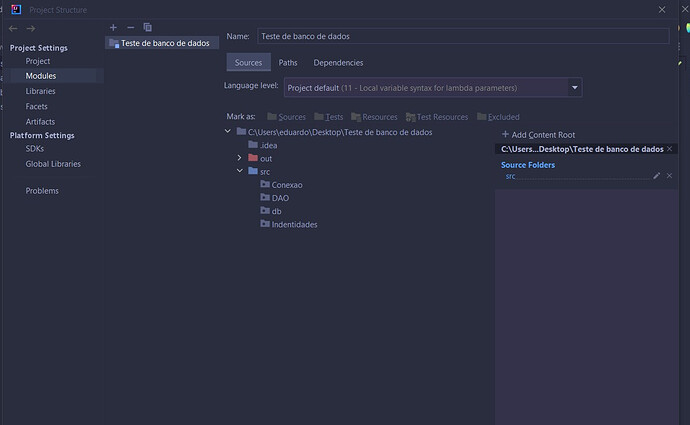Switch to the Paths tab

288,62
